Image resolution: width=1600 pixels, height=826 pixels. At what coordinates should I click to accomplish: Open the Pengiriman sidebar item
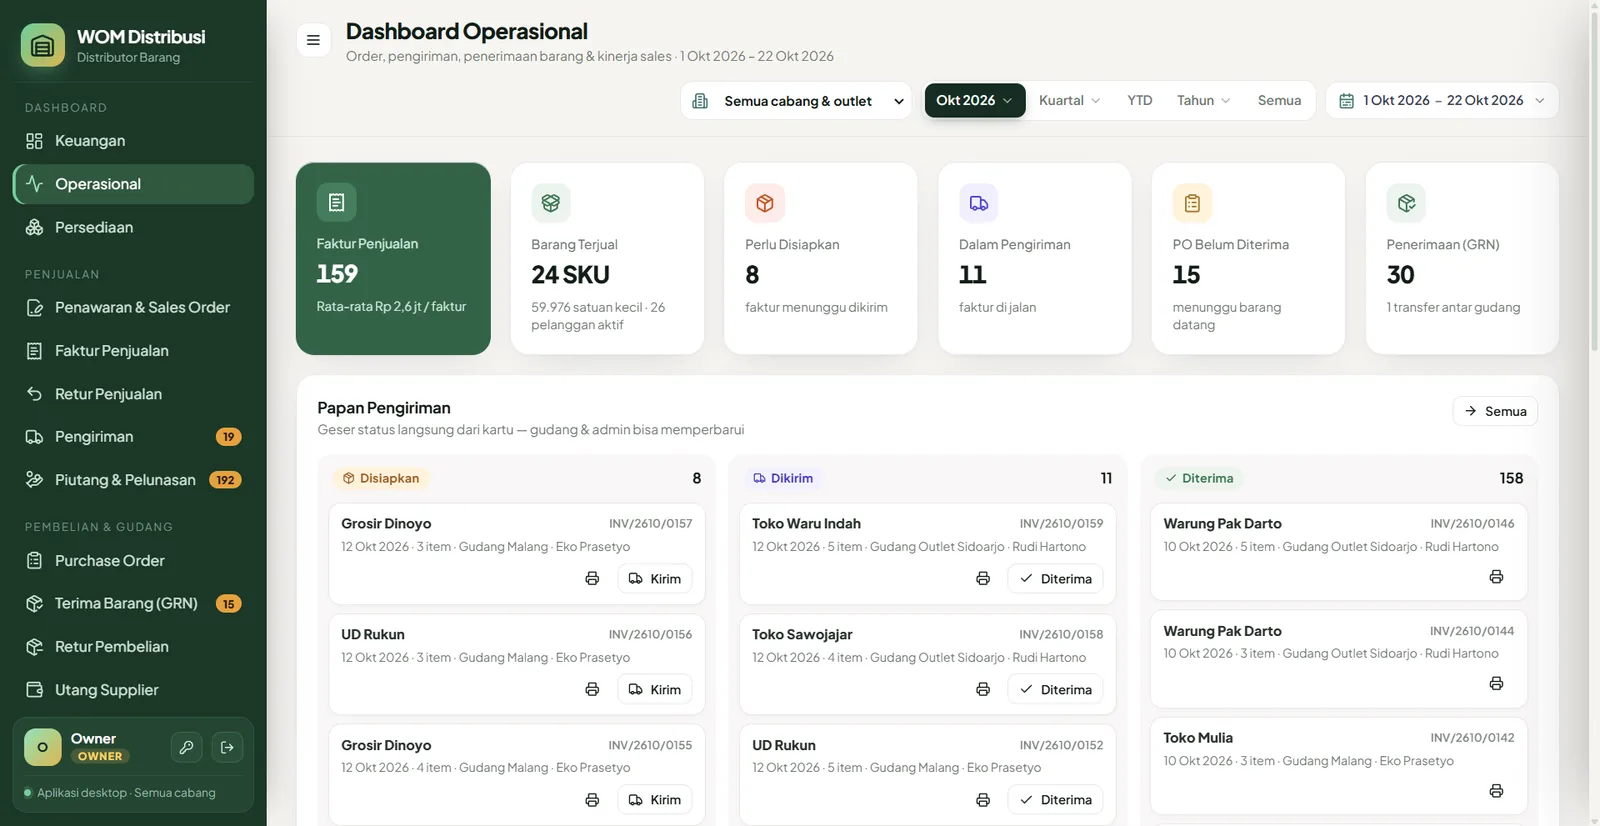[133, 437]
